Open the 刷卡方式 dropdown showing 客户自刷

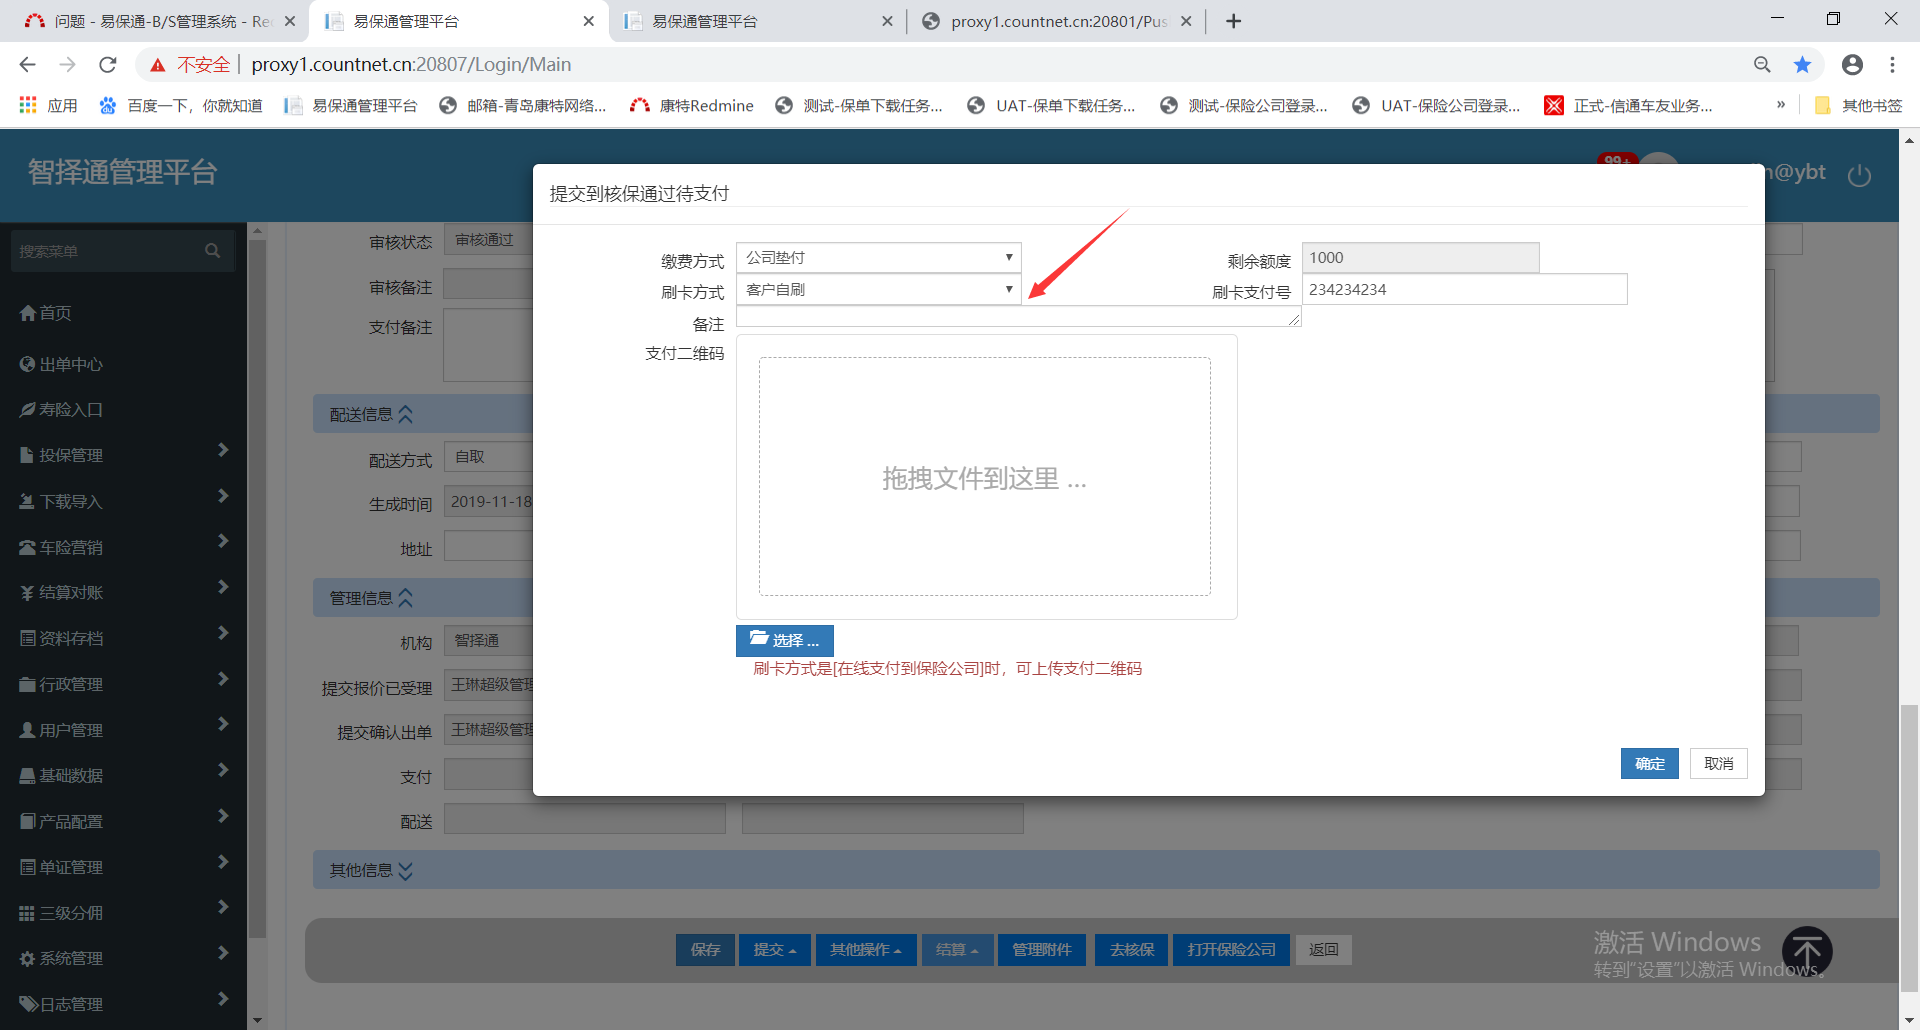point(878,289)
